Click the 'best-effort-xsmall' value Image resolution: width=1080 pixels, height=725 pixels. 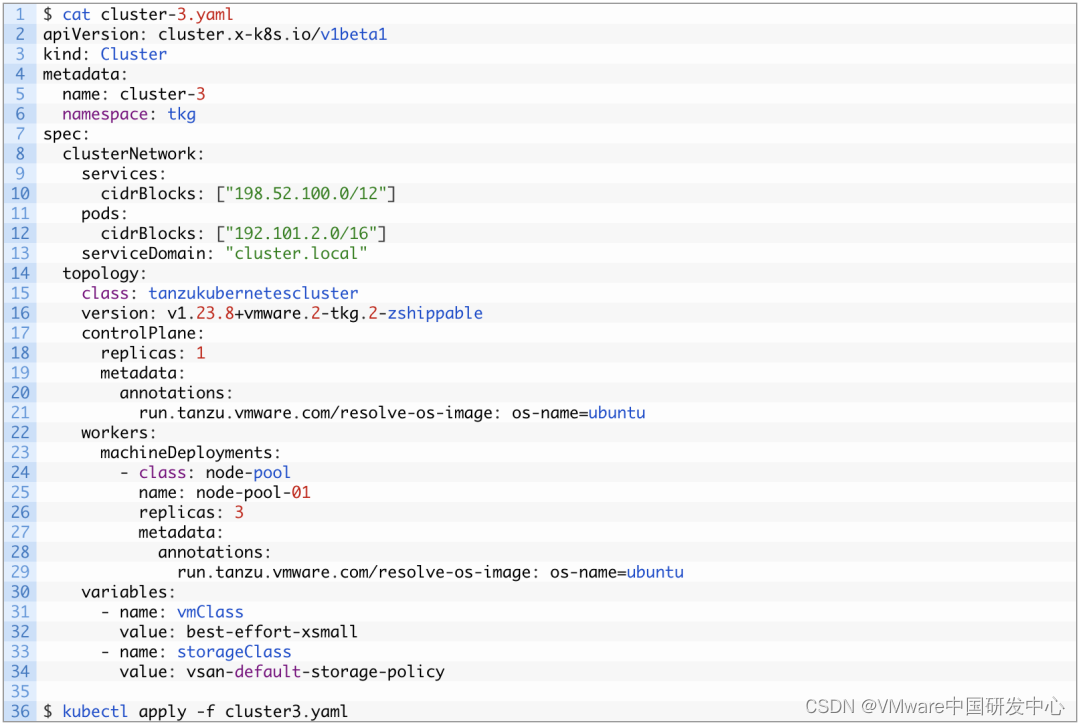tap(272, 632)
